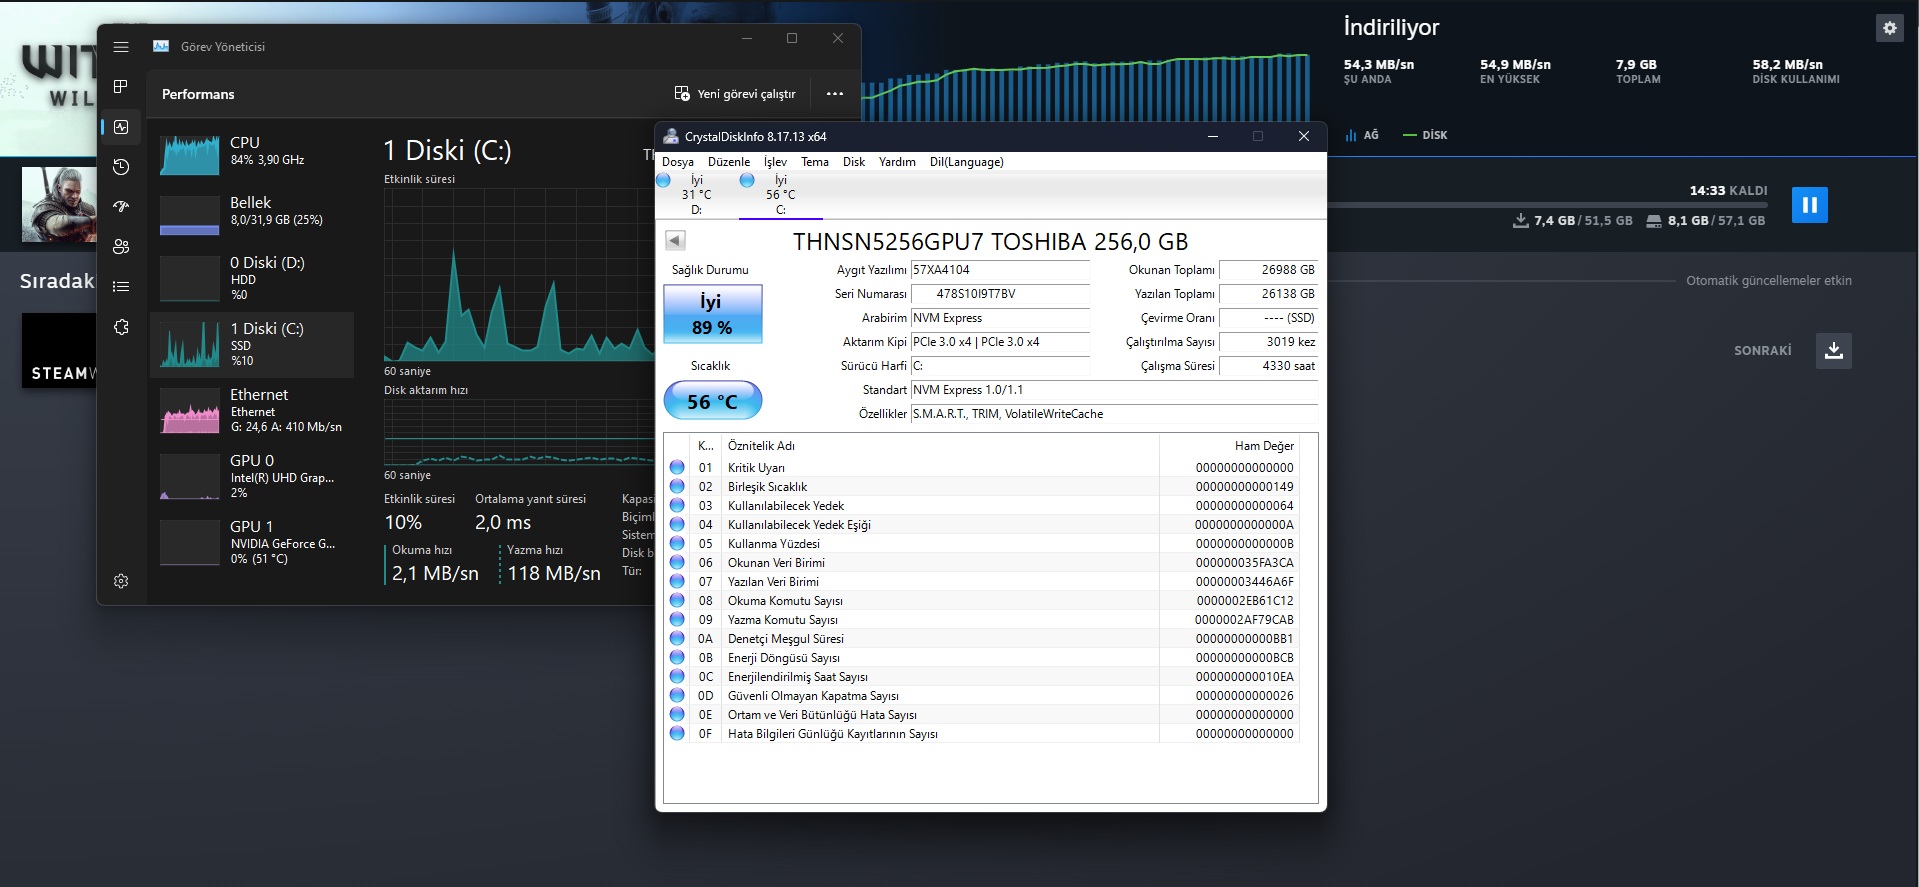
Task: Switch to D: drive tab at 31 °C
Action: (696, 195)
